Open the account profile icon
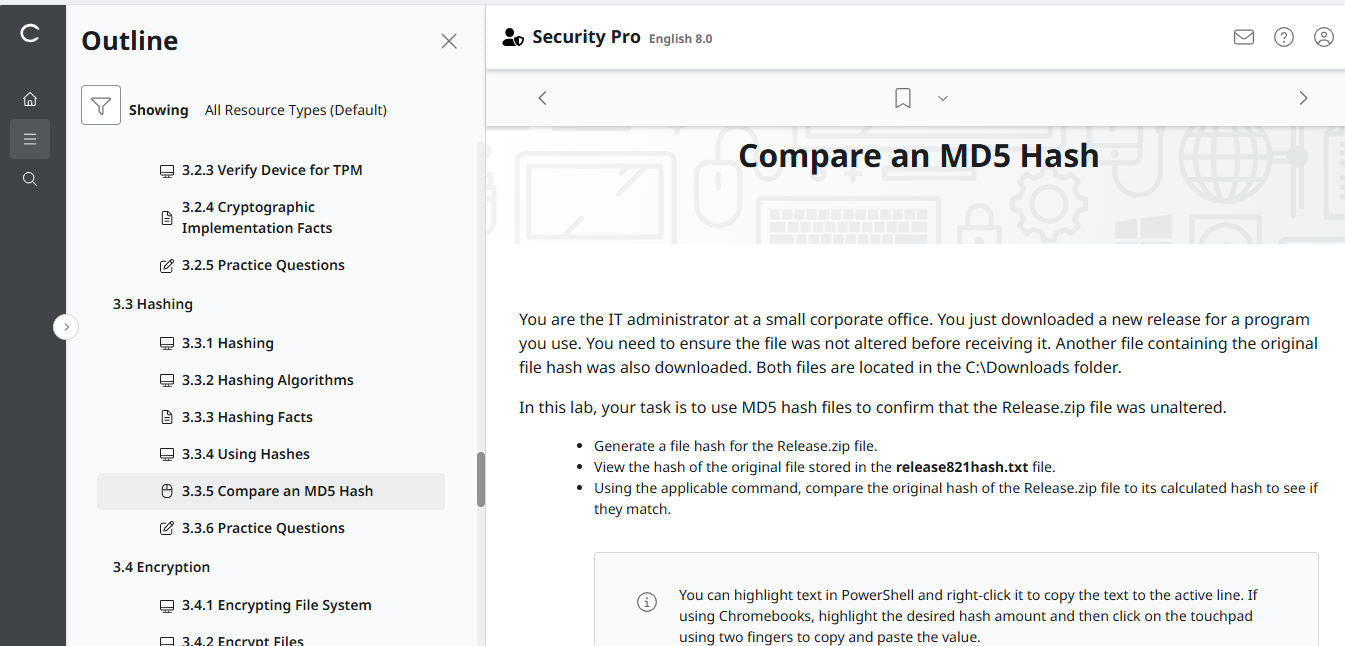Viewport: 1345px width, 646px height. tap(1323, 36)
